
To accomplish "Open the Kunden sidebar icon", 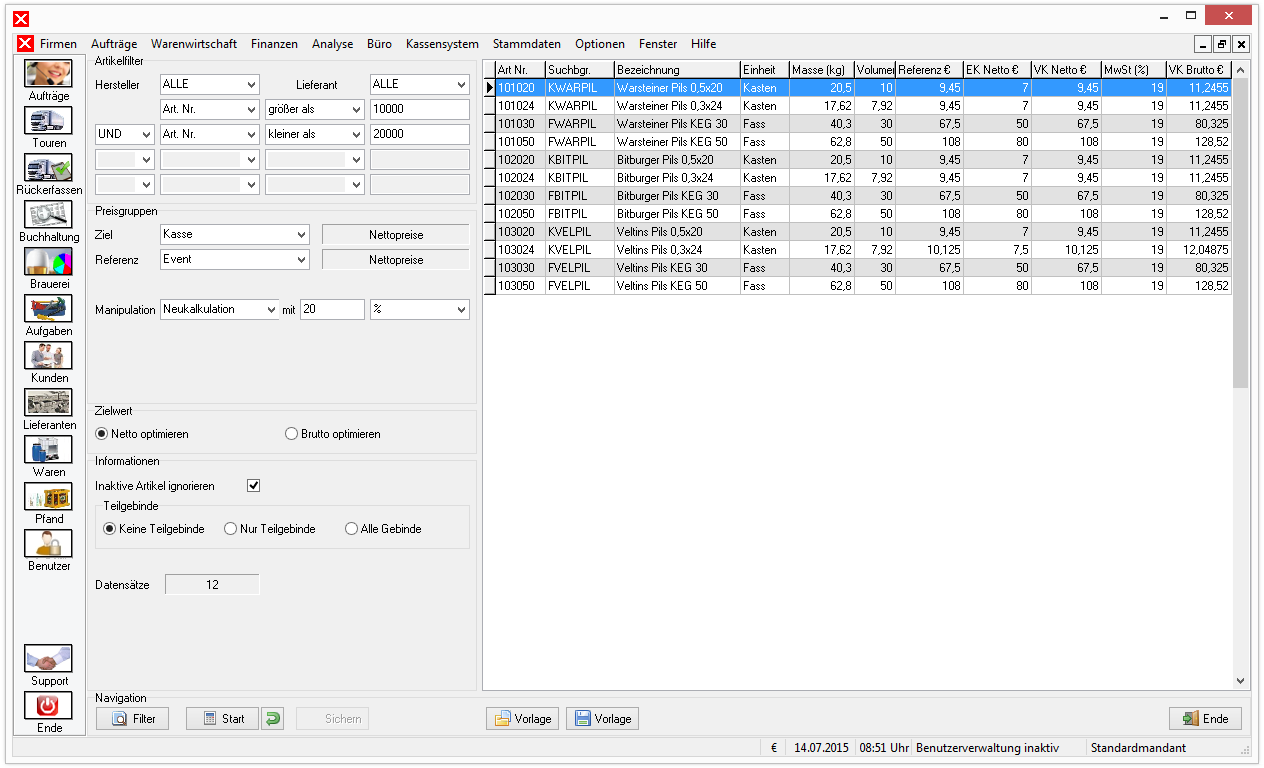I will coord(48,356).
